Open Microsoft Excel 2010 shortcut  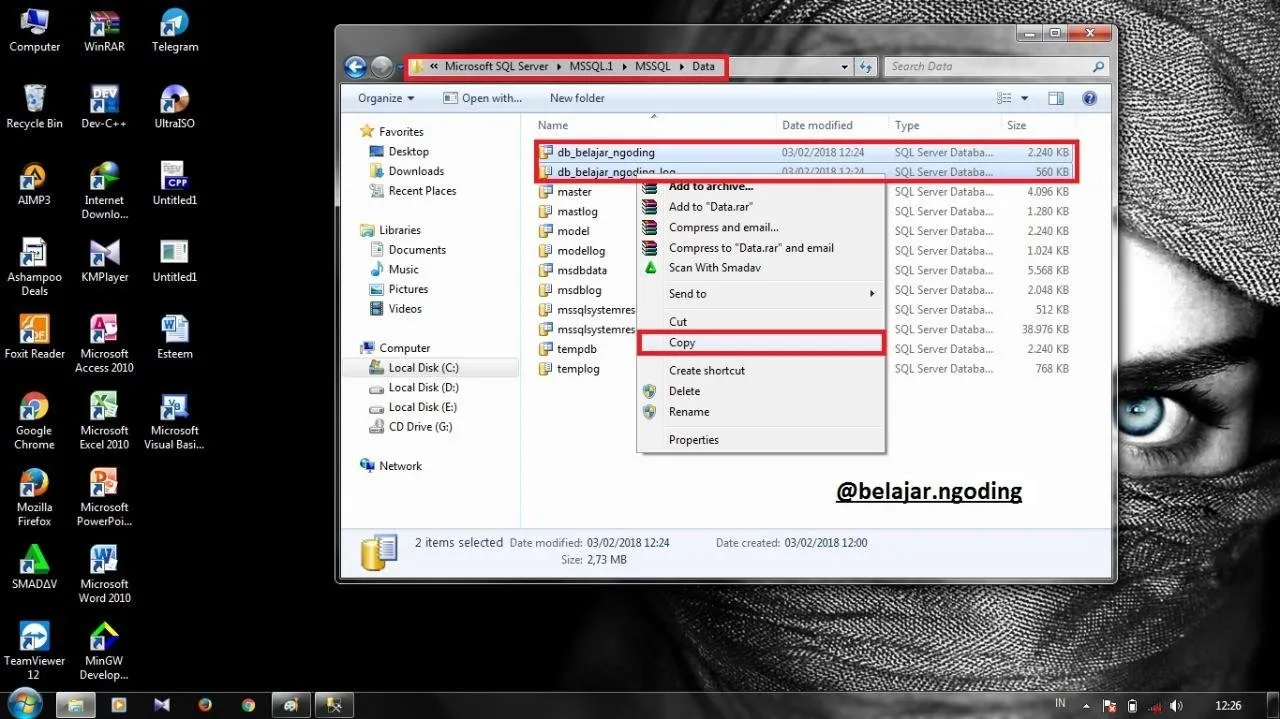coord(104,421)
